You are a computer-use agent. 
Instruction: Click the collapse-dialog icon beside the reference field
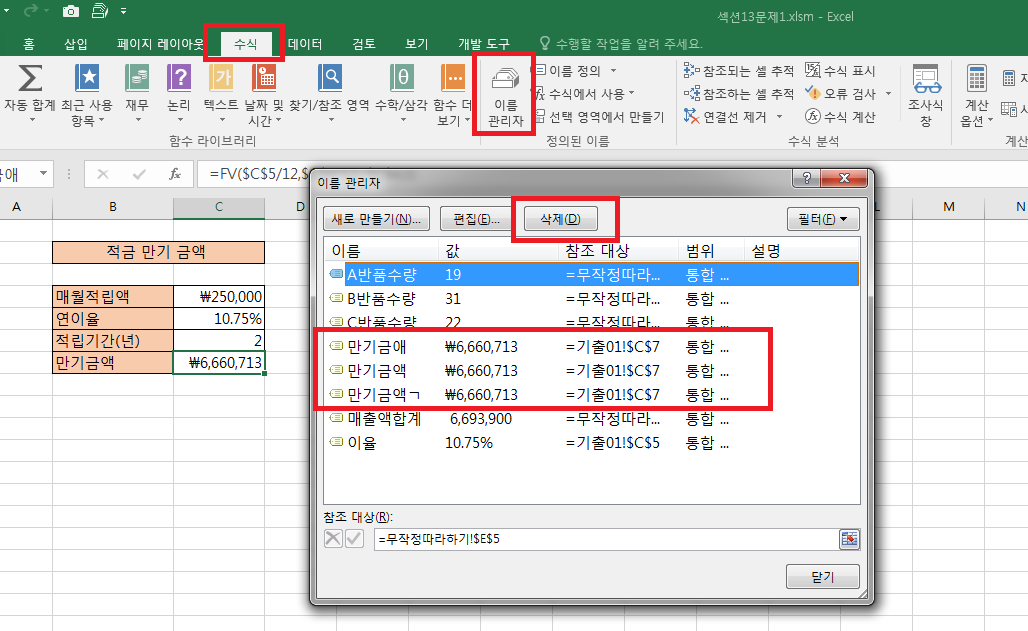[x=849, y=539]
